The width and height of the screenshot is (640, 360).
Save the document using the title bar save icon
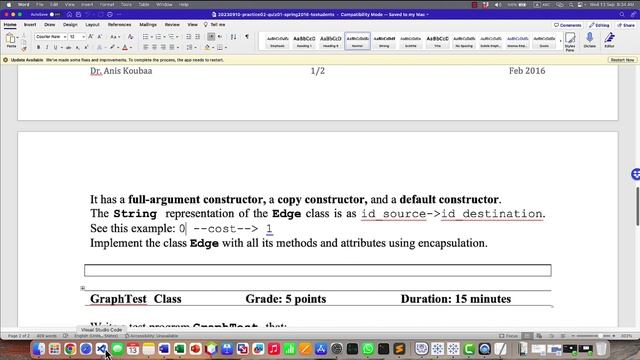(x=78, y=14)
